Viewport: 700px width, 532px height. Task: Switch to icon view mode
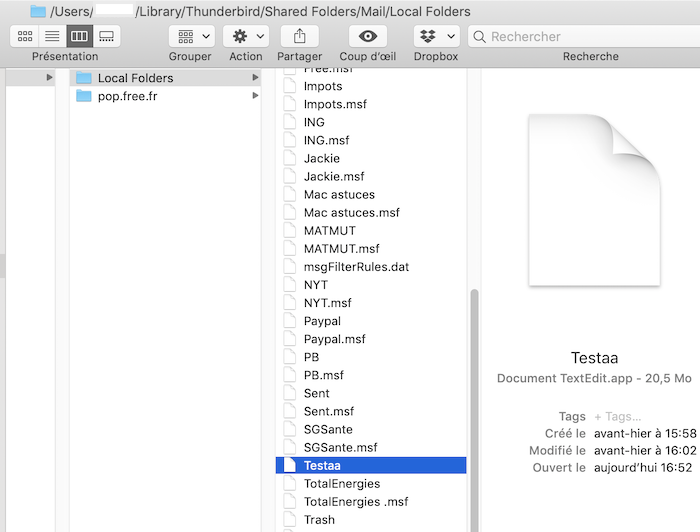25,36
